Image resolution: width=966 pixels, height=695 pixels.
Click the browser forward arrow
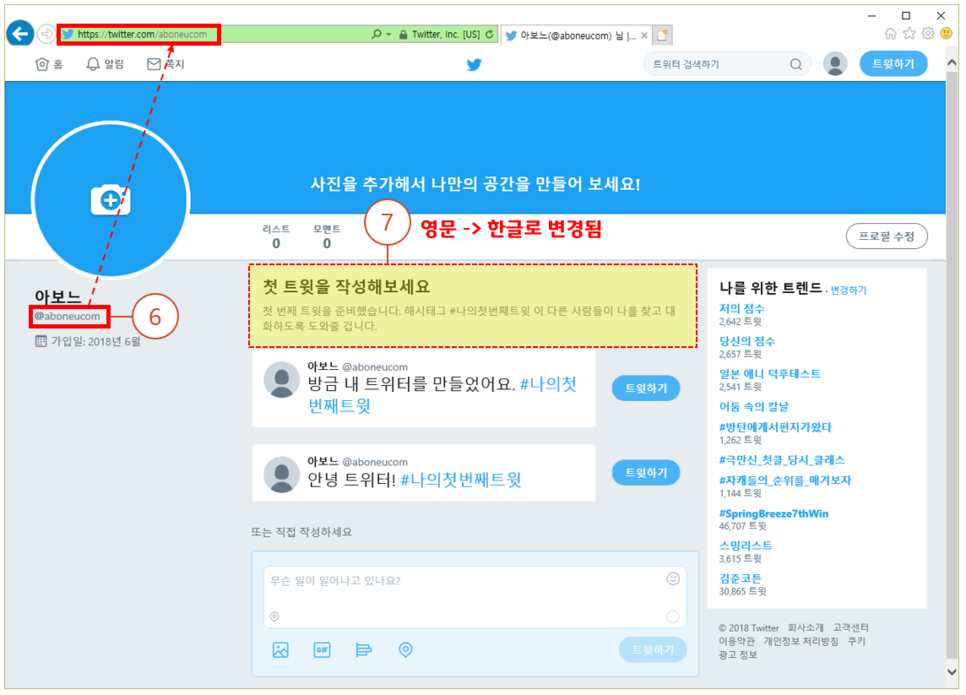pos(46,34)
